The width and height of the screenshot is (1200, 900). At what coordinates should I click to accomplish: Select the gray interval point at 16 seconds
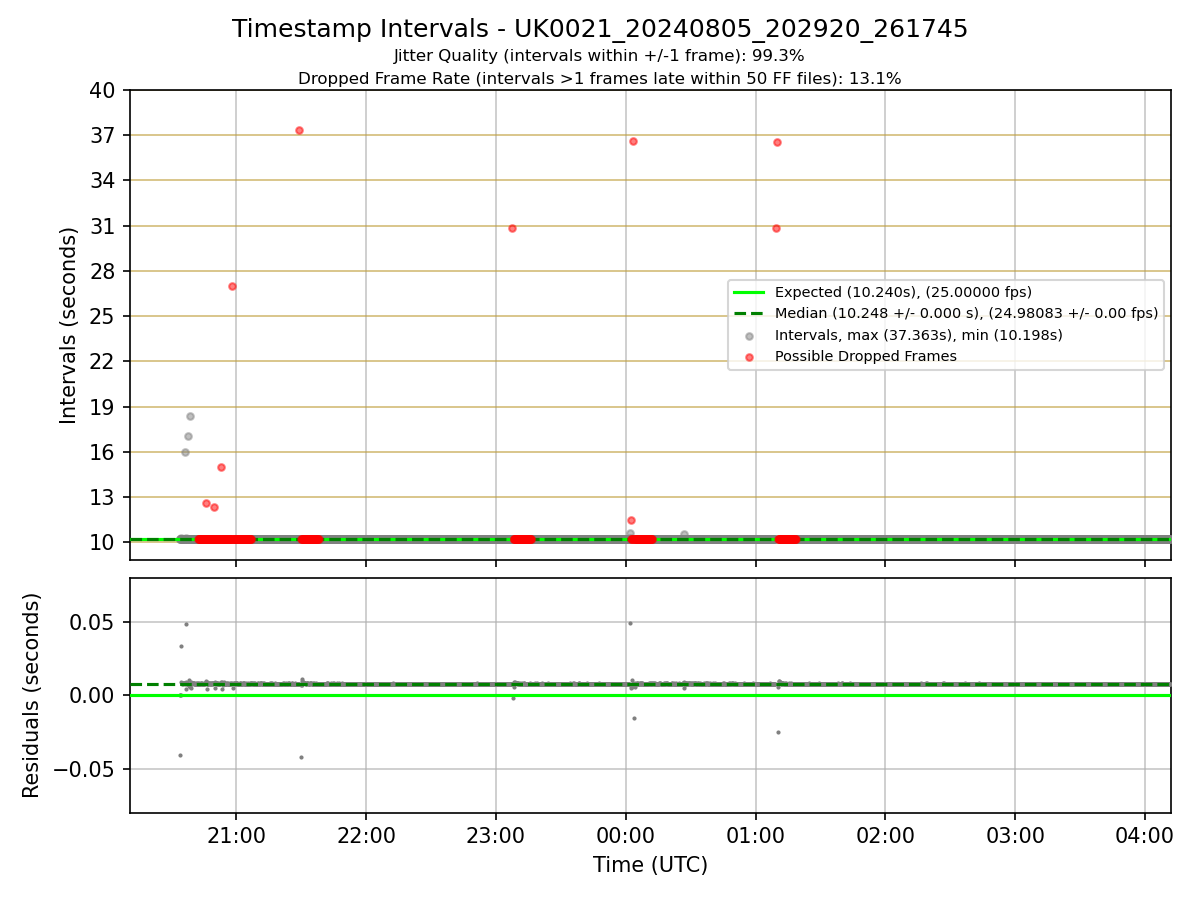[185, 452]
